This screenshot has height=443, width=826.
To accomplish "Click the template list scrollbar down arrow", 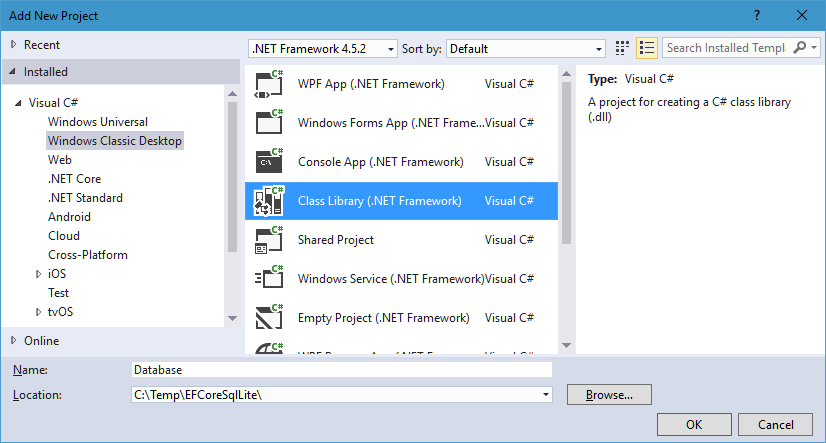I will [x=566, y=346].
